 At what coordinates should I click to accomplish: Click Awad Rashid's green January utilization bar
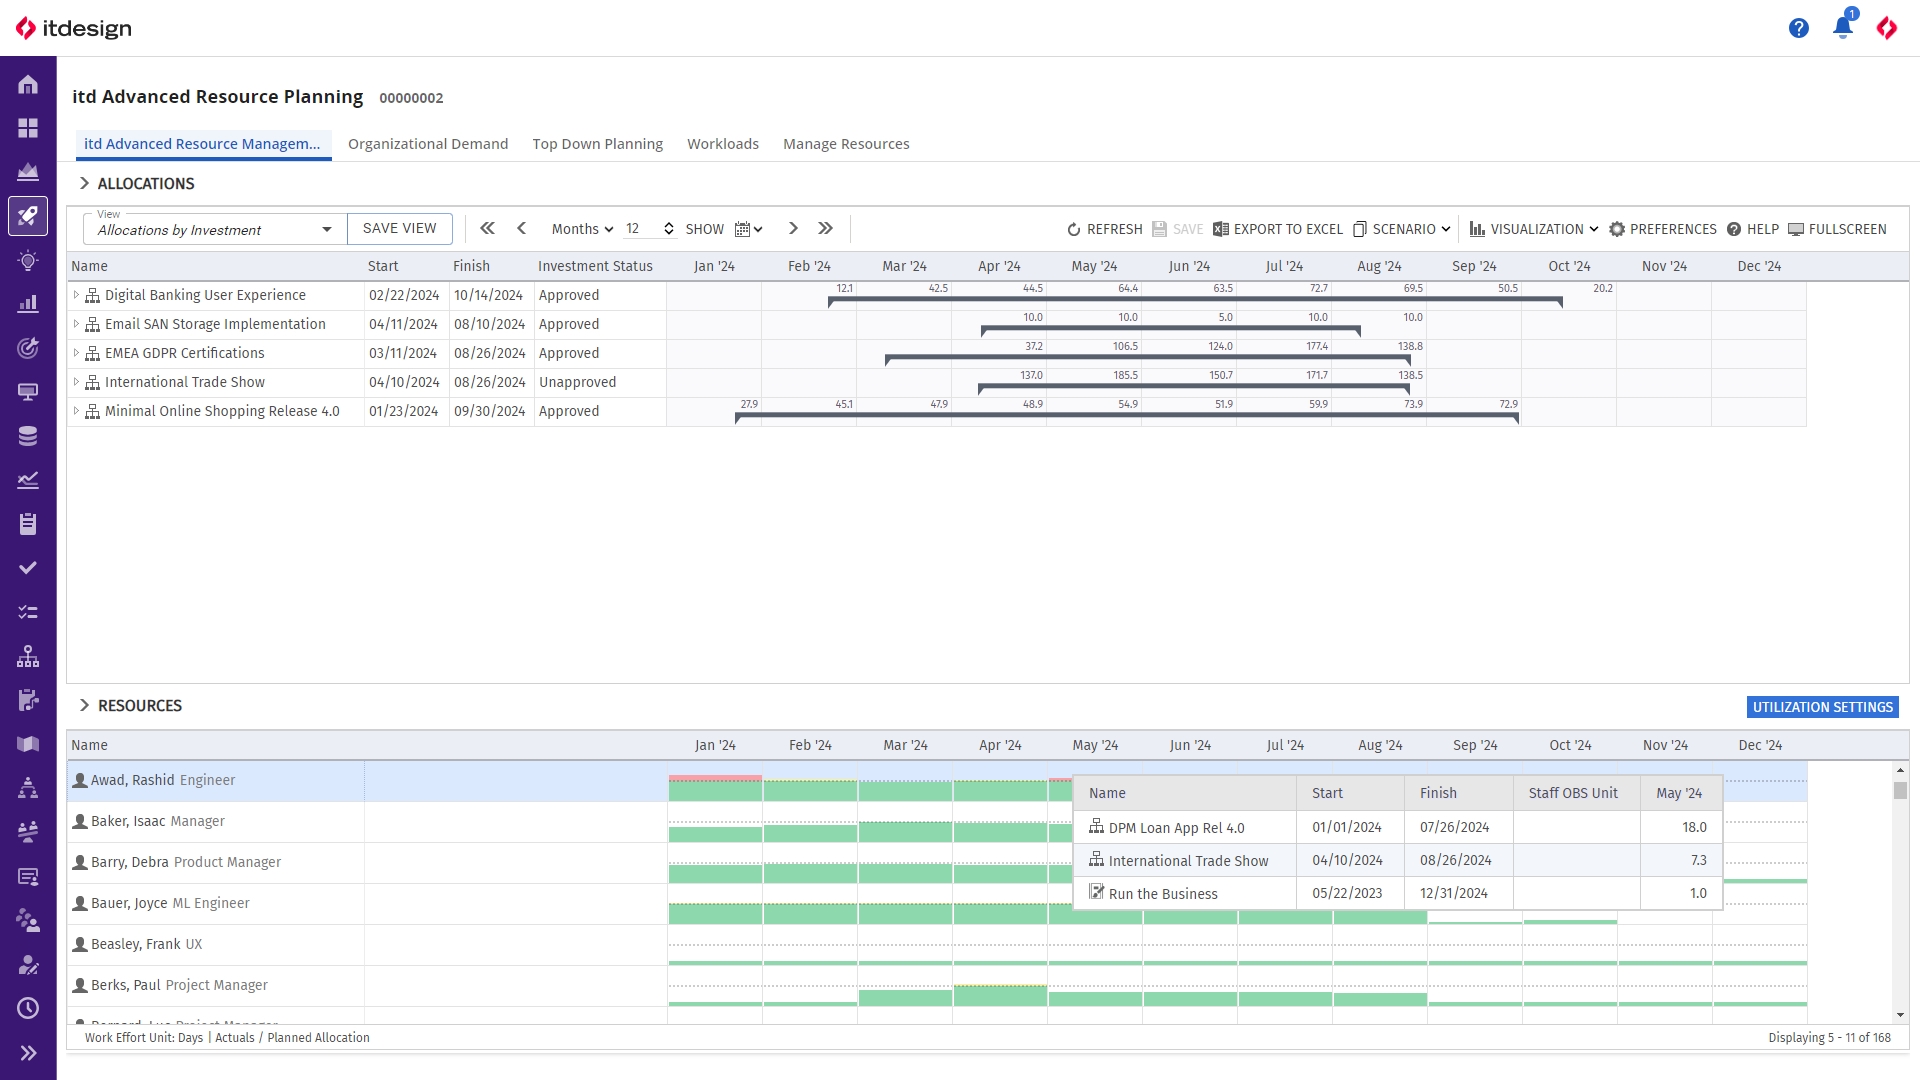click(715, 791)
